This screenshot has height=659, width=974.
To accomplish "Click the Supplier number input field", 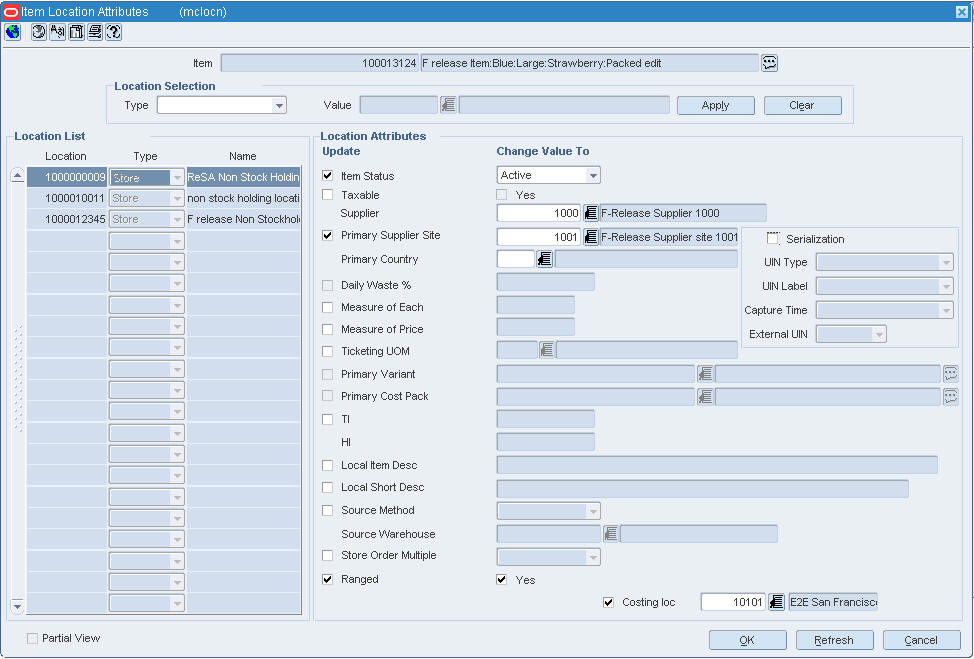I will point(538,213).
